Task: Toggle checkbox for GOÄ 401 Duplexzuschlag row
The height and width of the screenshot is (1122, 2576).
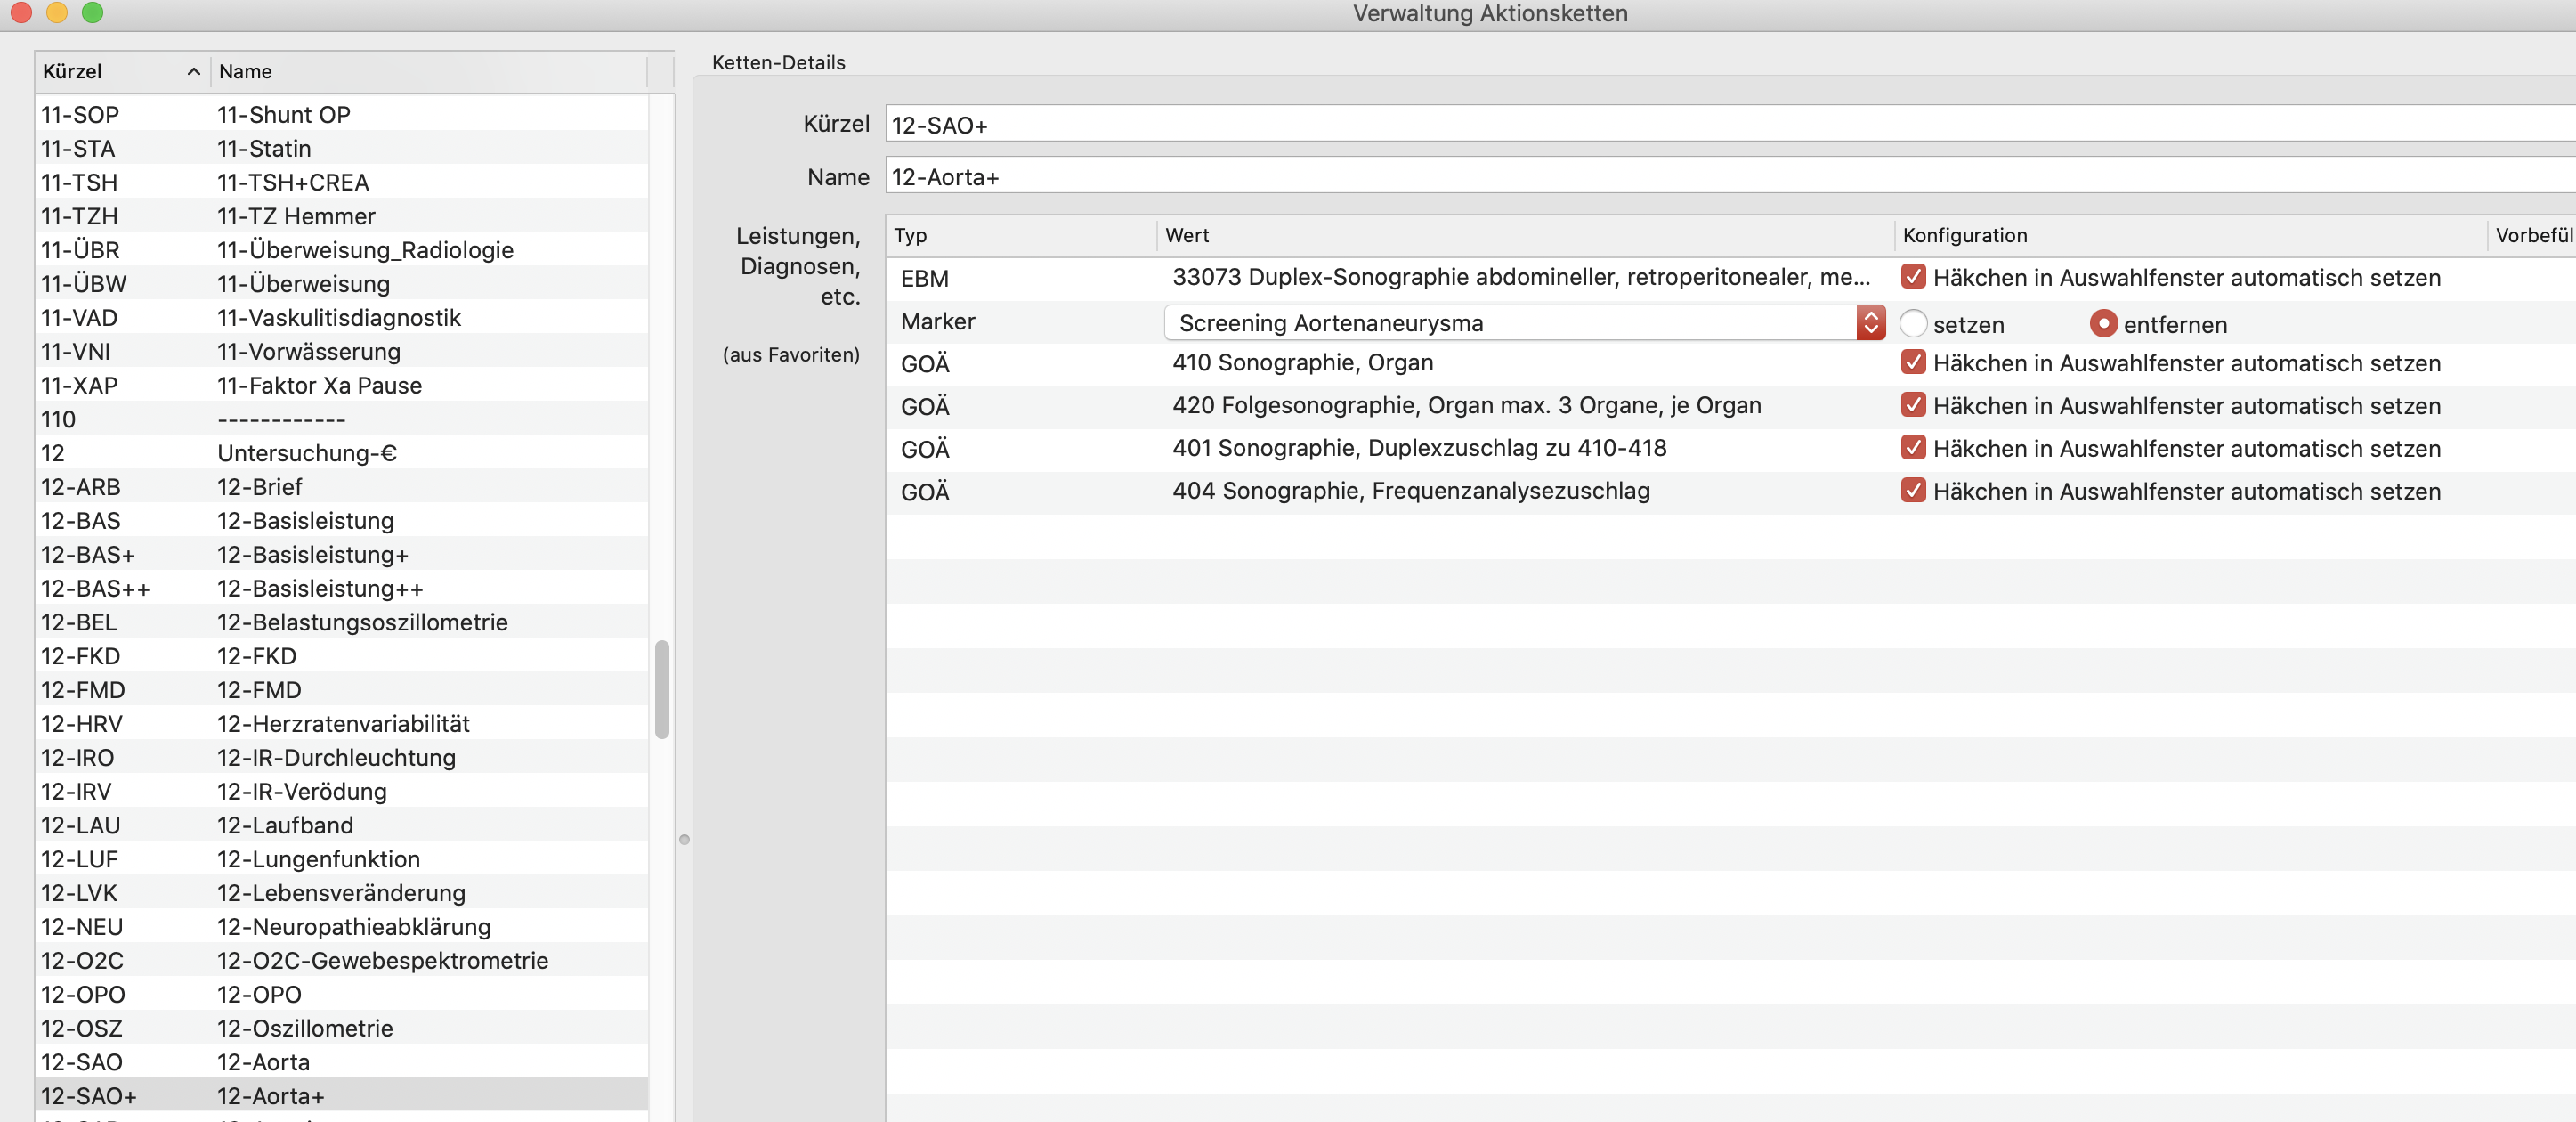Action: coord(1913,448)
